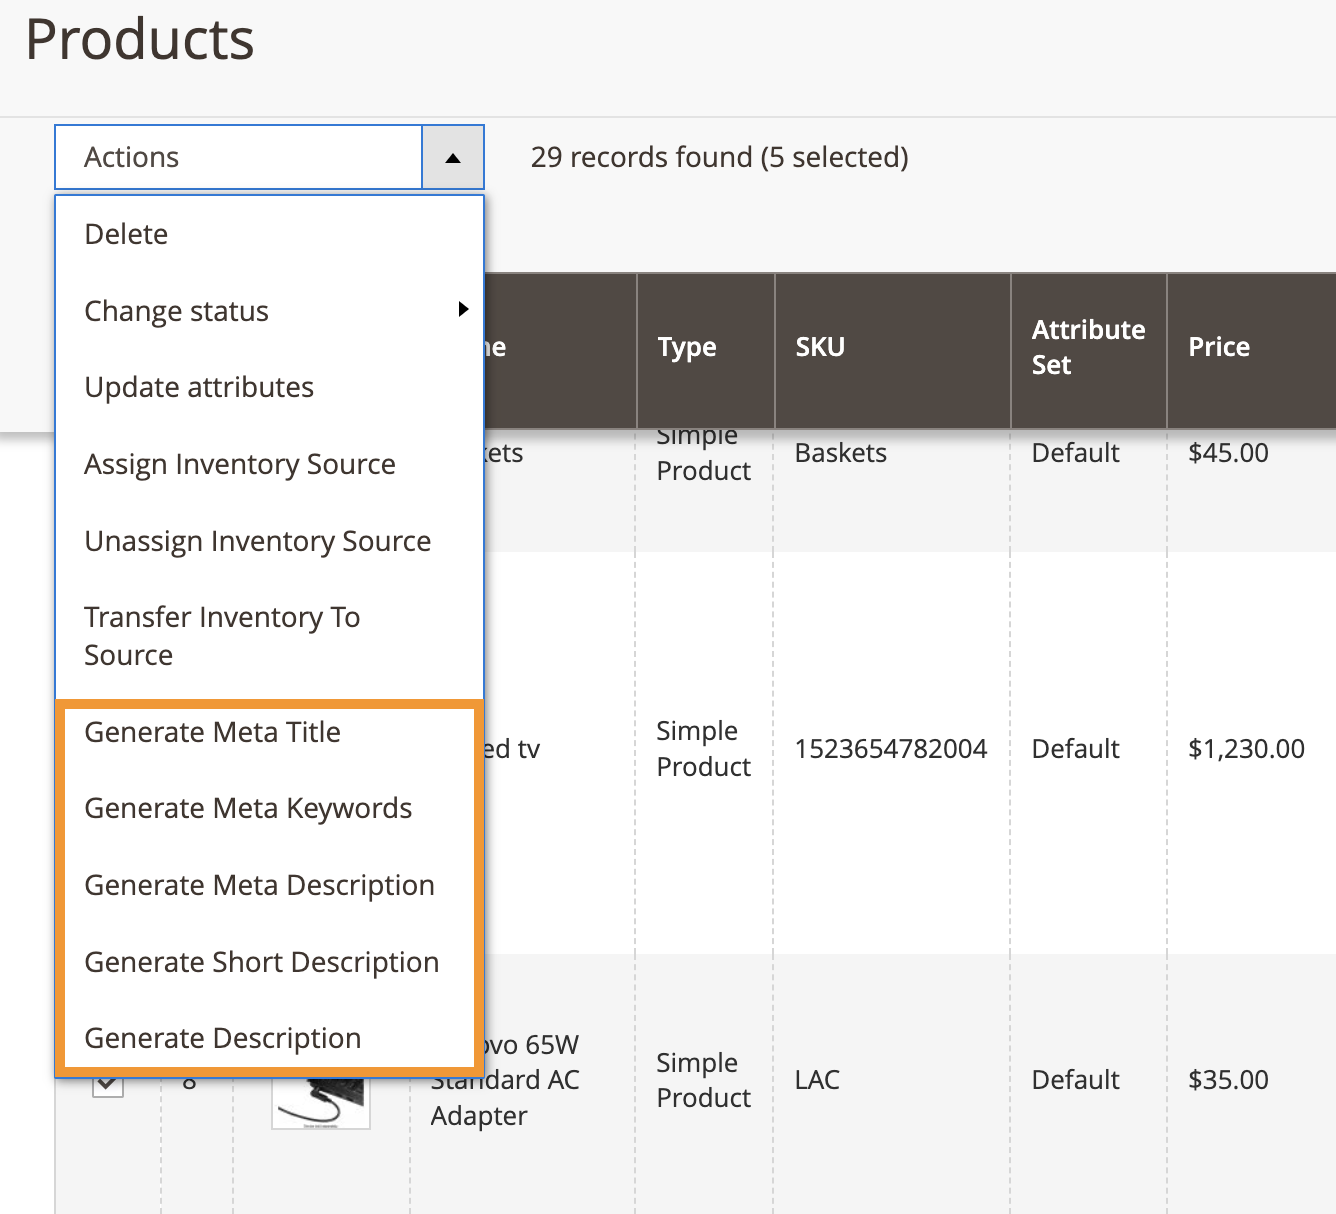Select Generate Meta Title

pyautogui.click(x=213, y=732)
